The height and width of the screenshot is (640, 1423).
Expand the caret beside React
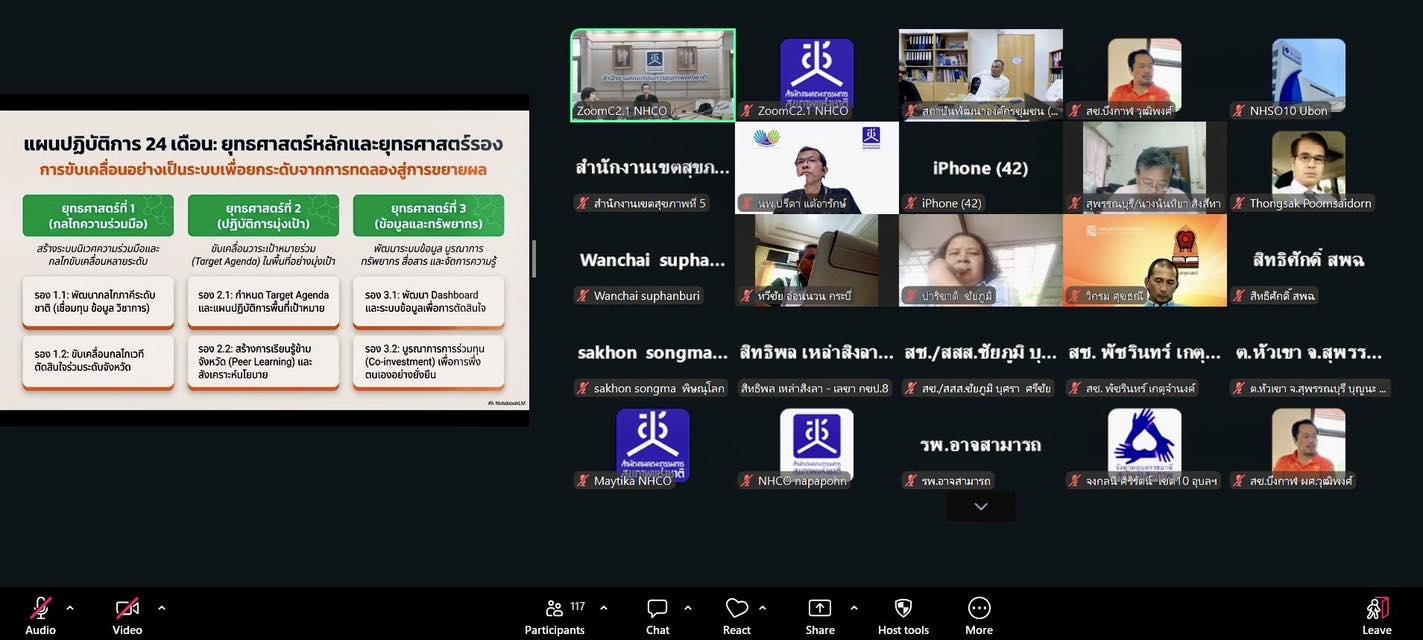click(762, 607)
